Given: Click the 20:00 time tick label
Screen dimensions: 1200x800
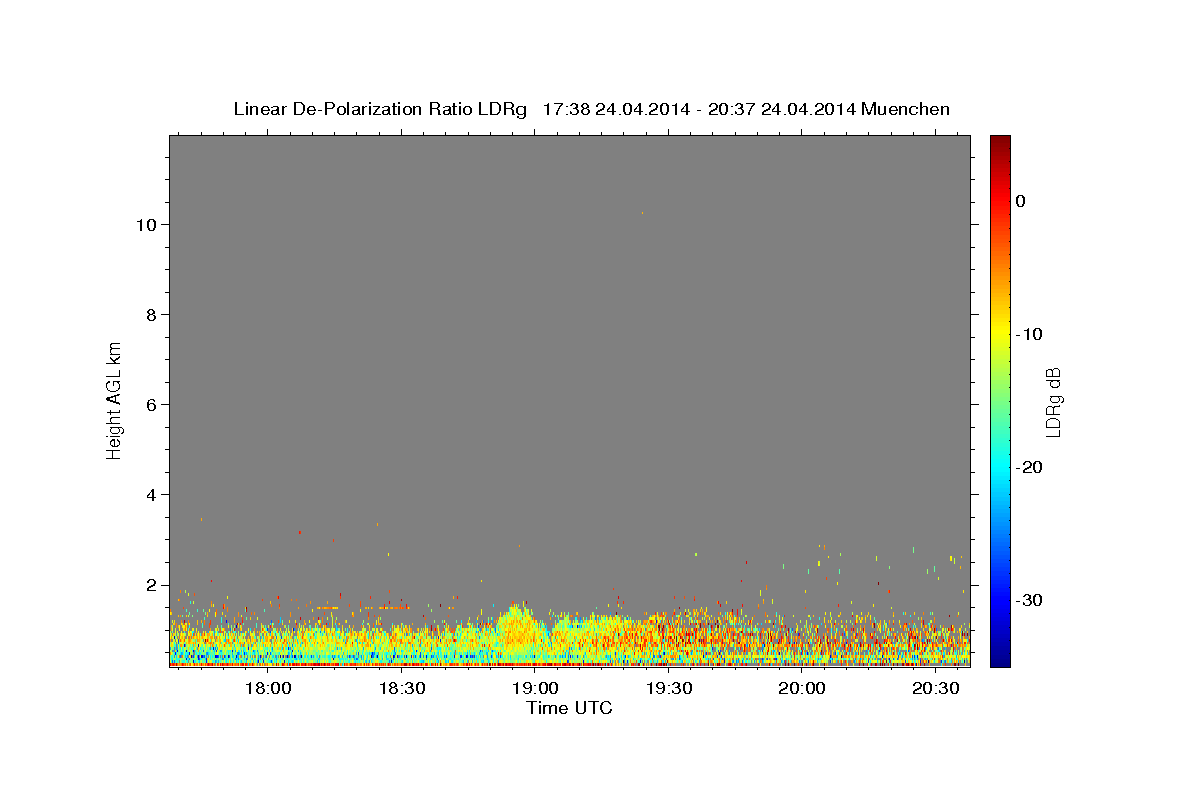Looking at the screenshot, I should [802, 688].
